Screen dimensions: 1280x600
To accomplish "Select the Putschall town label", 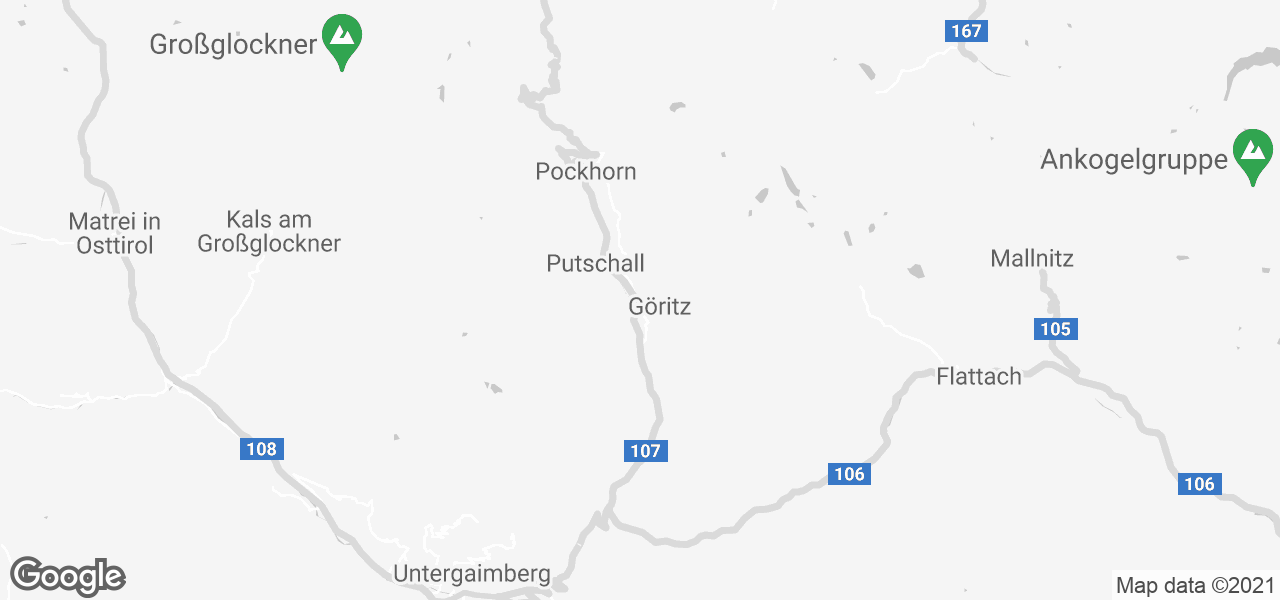I will (x=596, y=263).
